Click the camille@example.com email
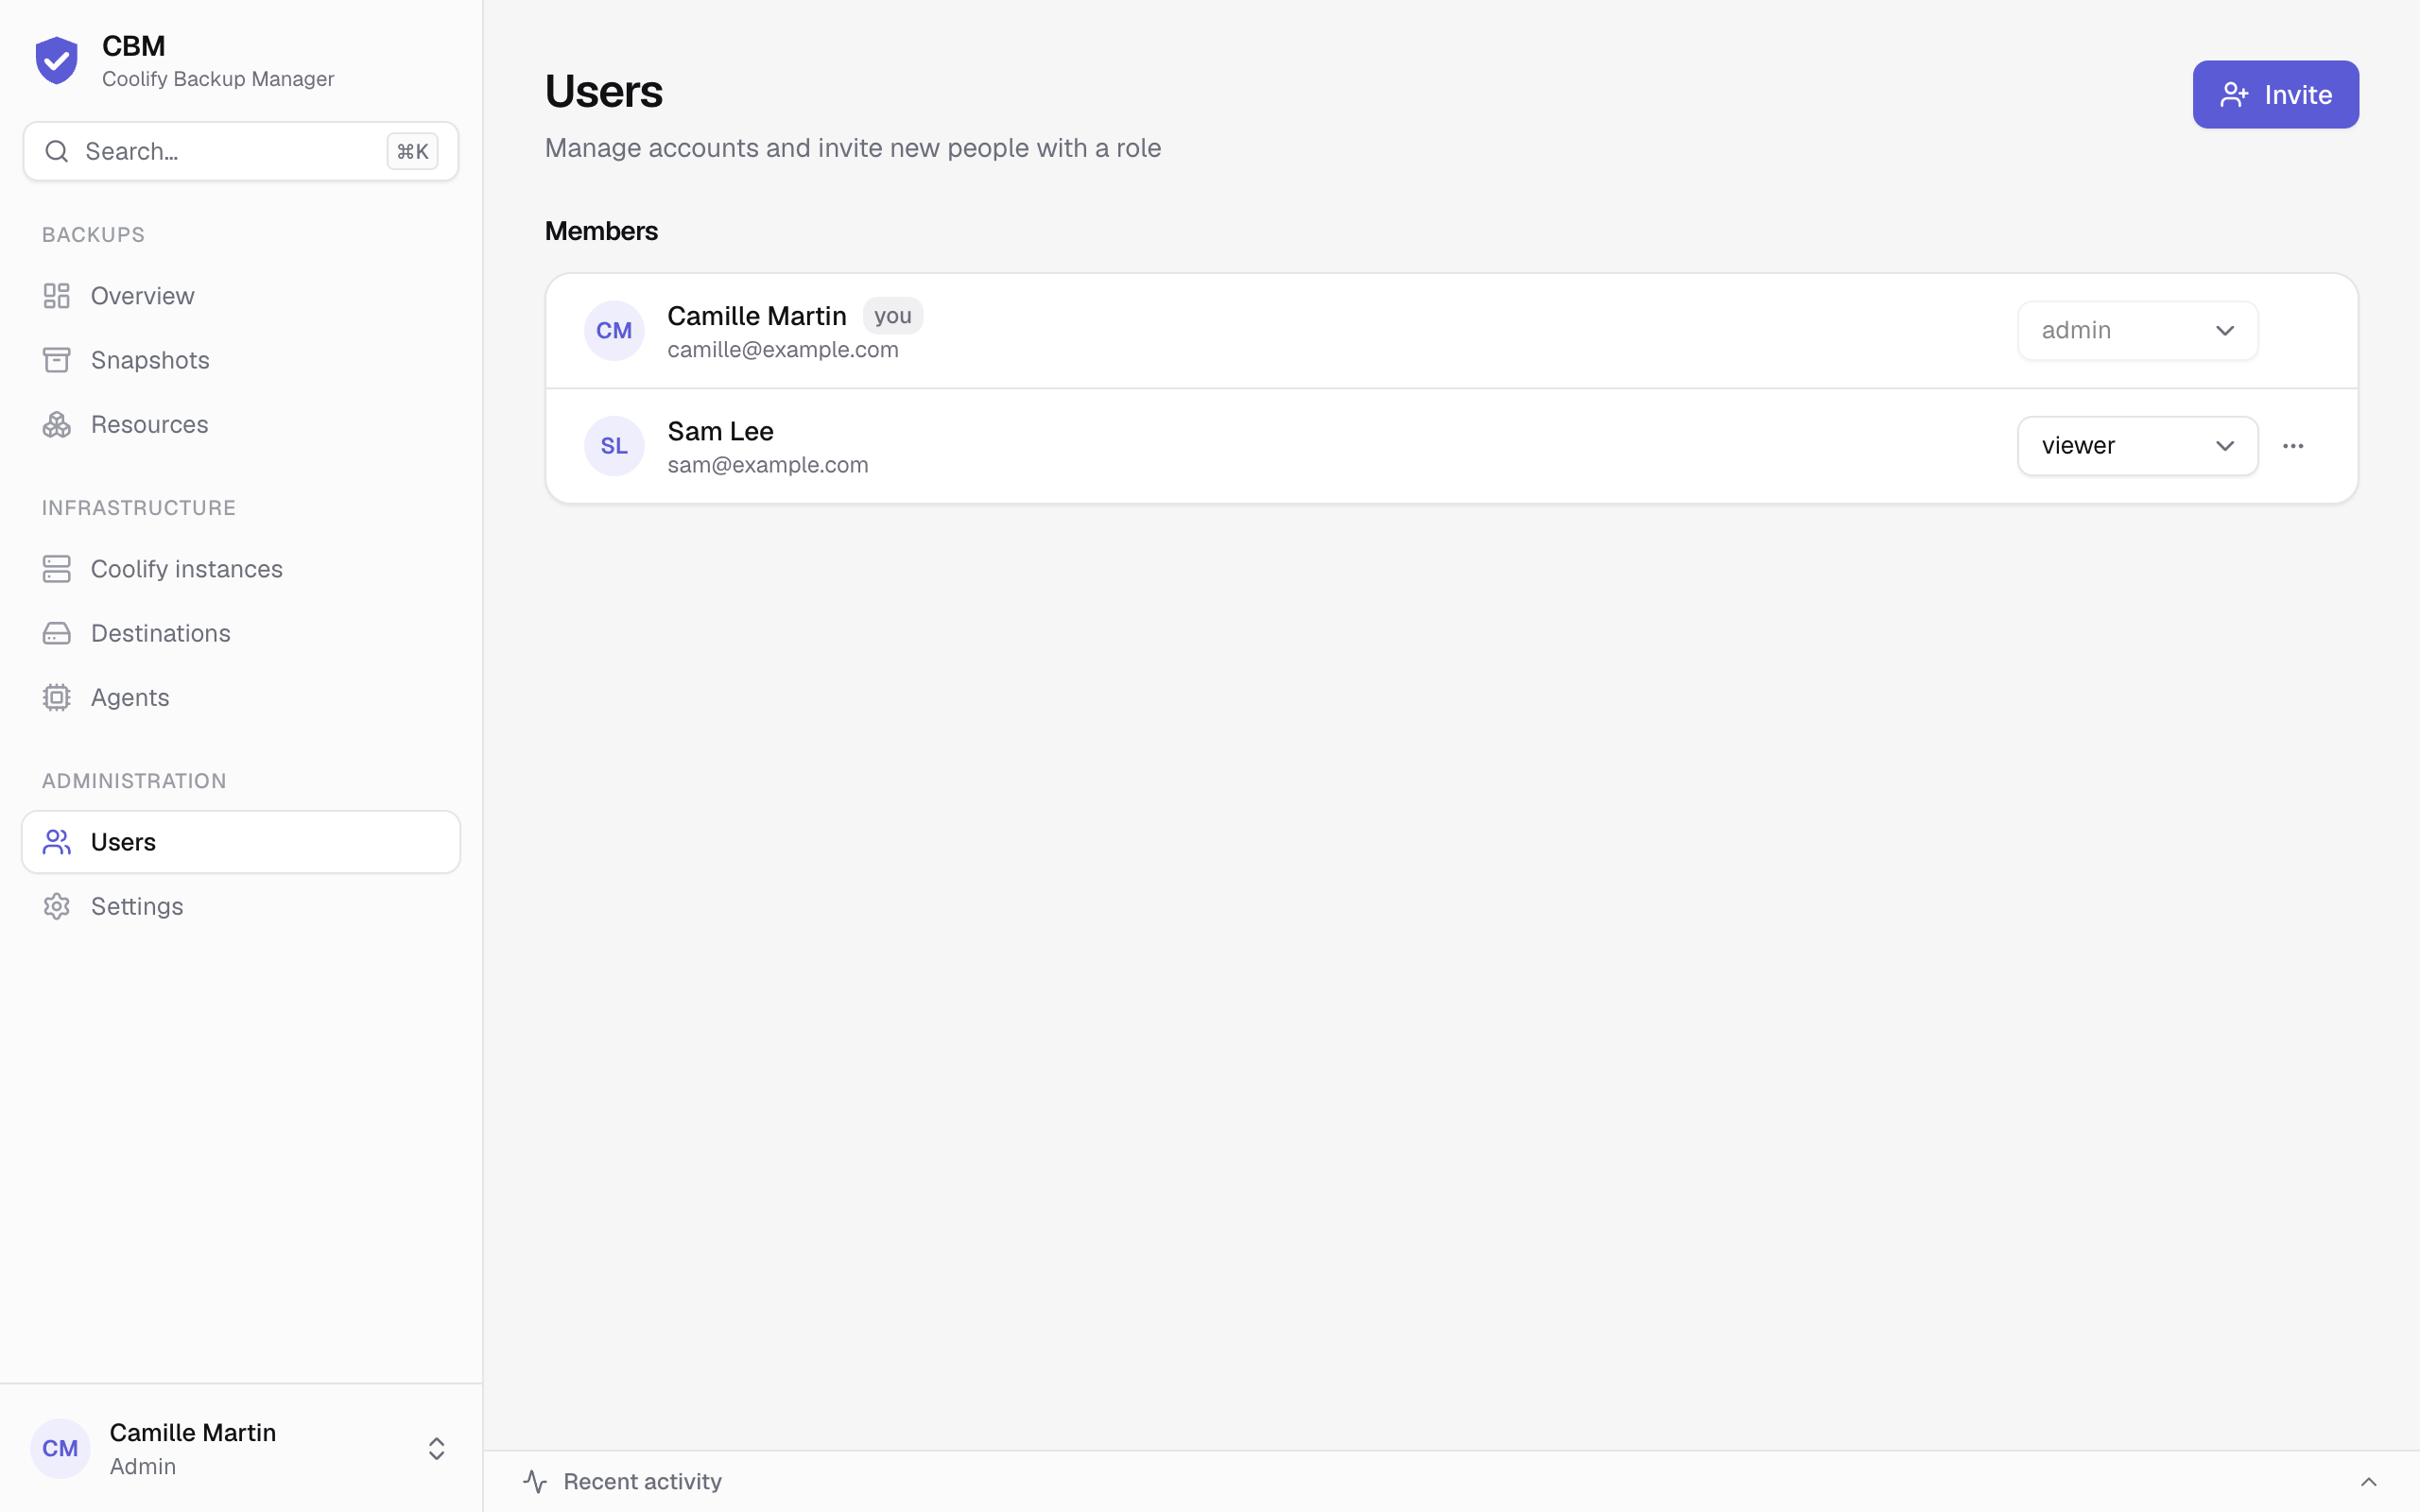Screen dimensions: 2420x1512 (783, 350)
